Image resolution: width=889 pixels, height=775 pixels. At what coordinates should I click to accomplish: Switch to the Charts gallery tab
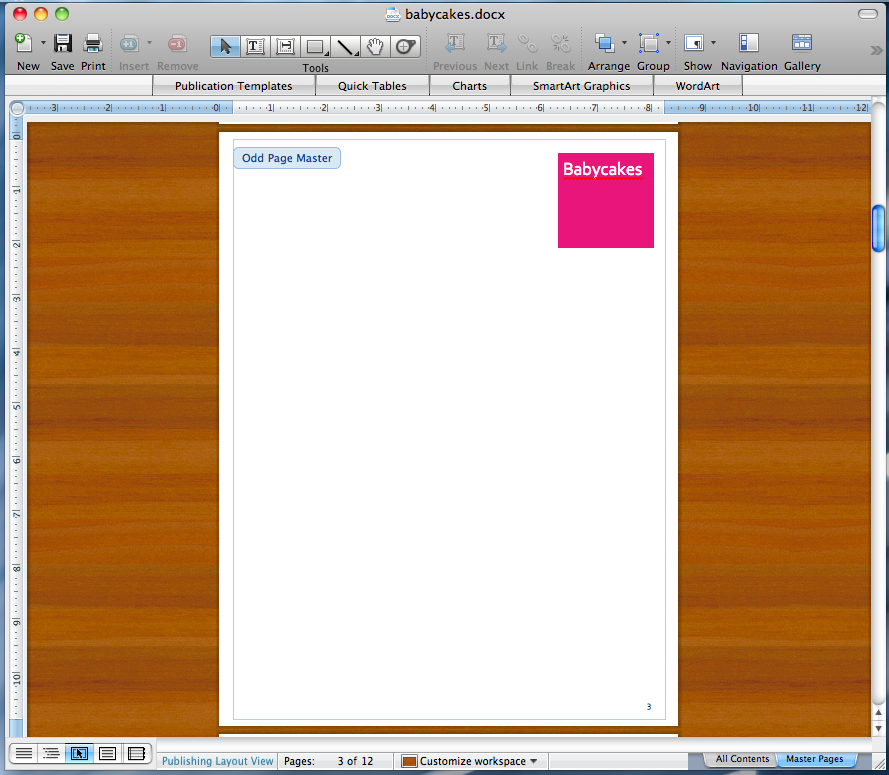(469, 85)
